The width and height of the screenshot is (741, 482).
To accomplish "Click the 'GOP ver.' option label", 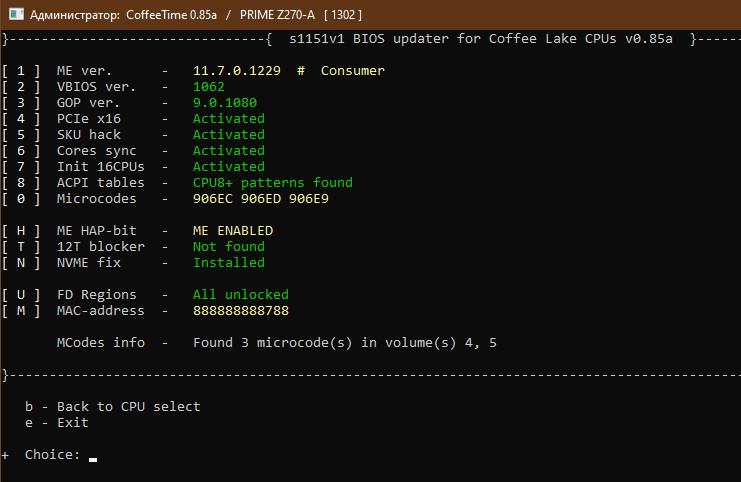I will pyautogui.click(x=88, y=103).
